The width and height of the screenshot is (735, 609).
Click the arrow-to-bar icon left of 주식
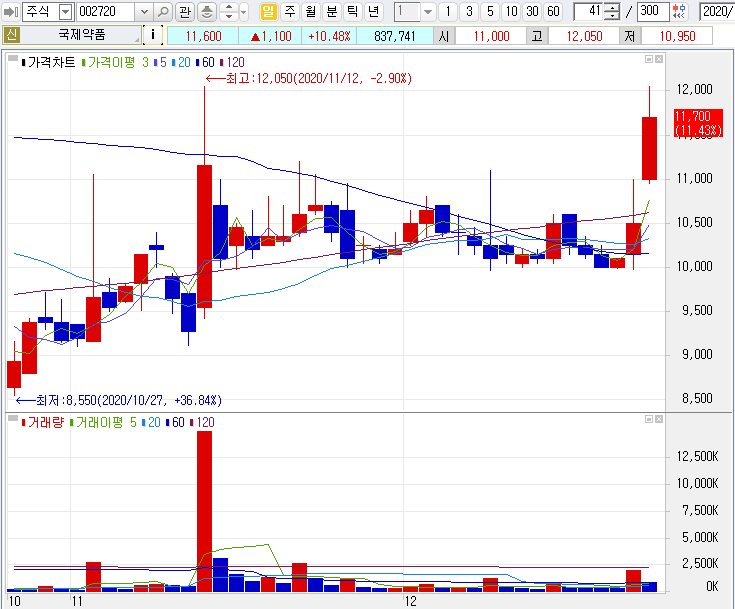[x=11, y=11]
